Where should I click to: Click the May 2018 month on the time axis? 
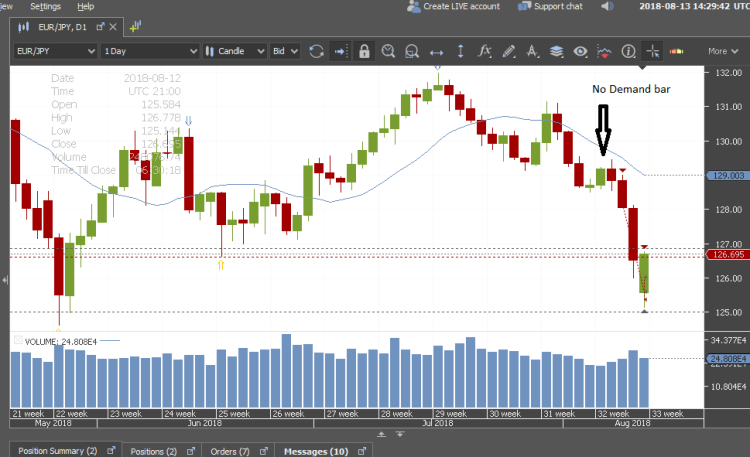pos(53,423)
